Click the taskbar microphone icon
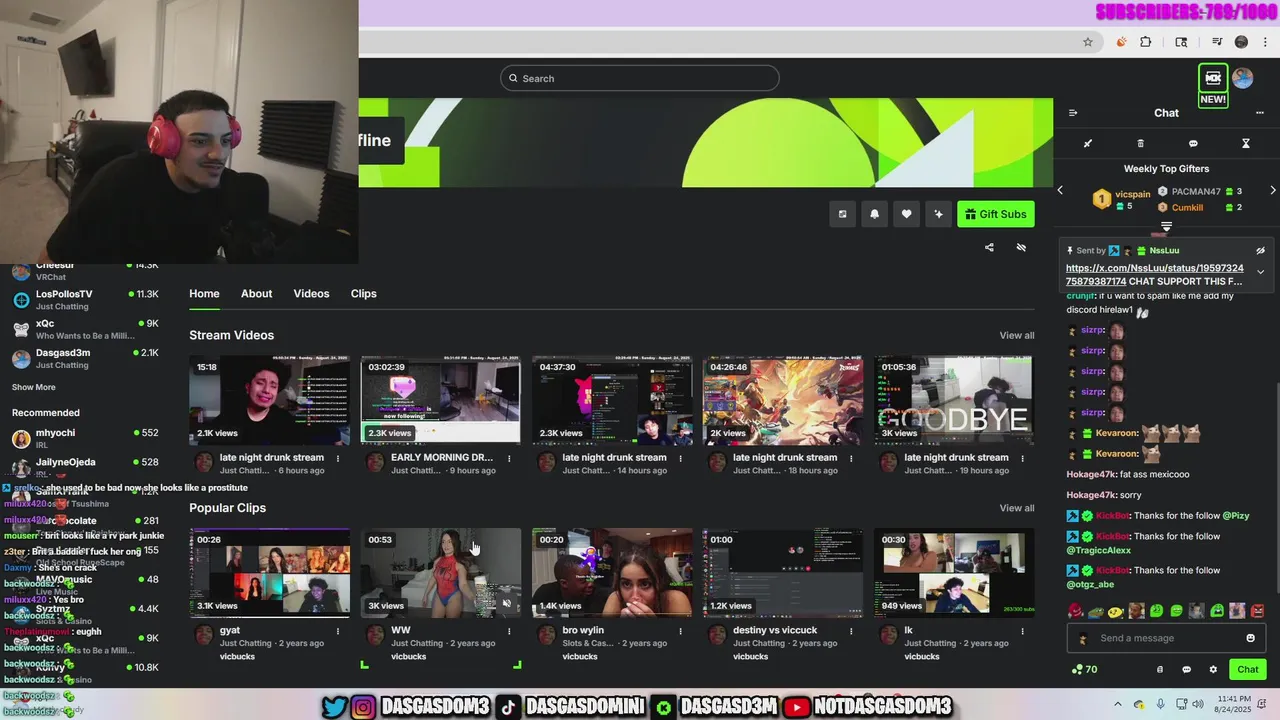Viewport: 1280px width, 720px height. (x=1161, y=705)
